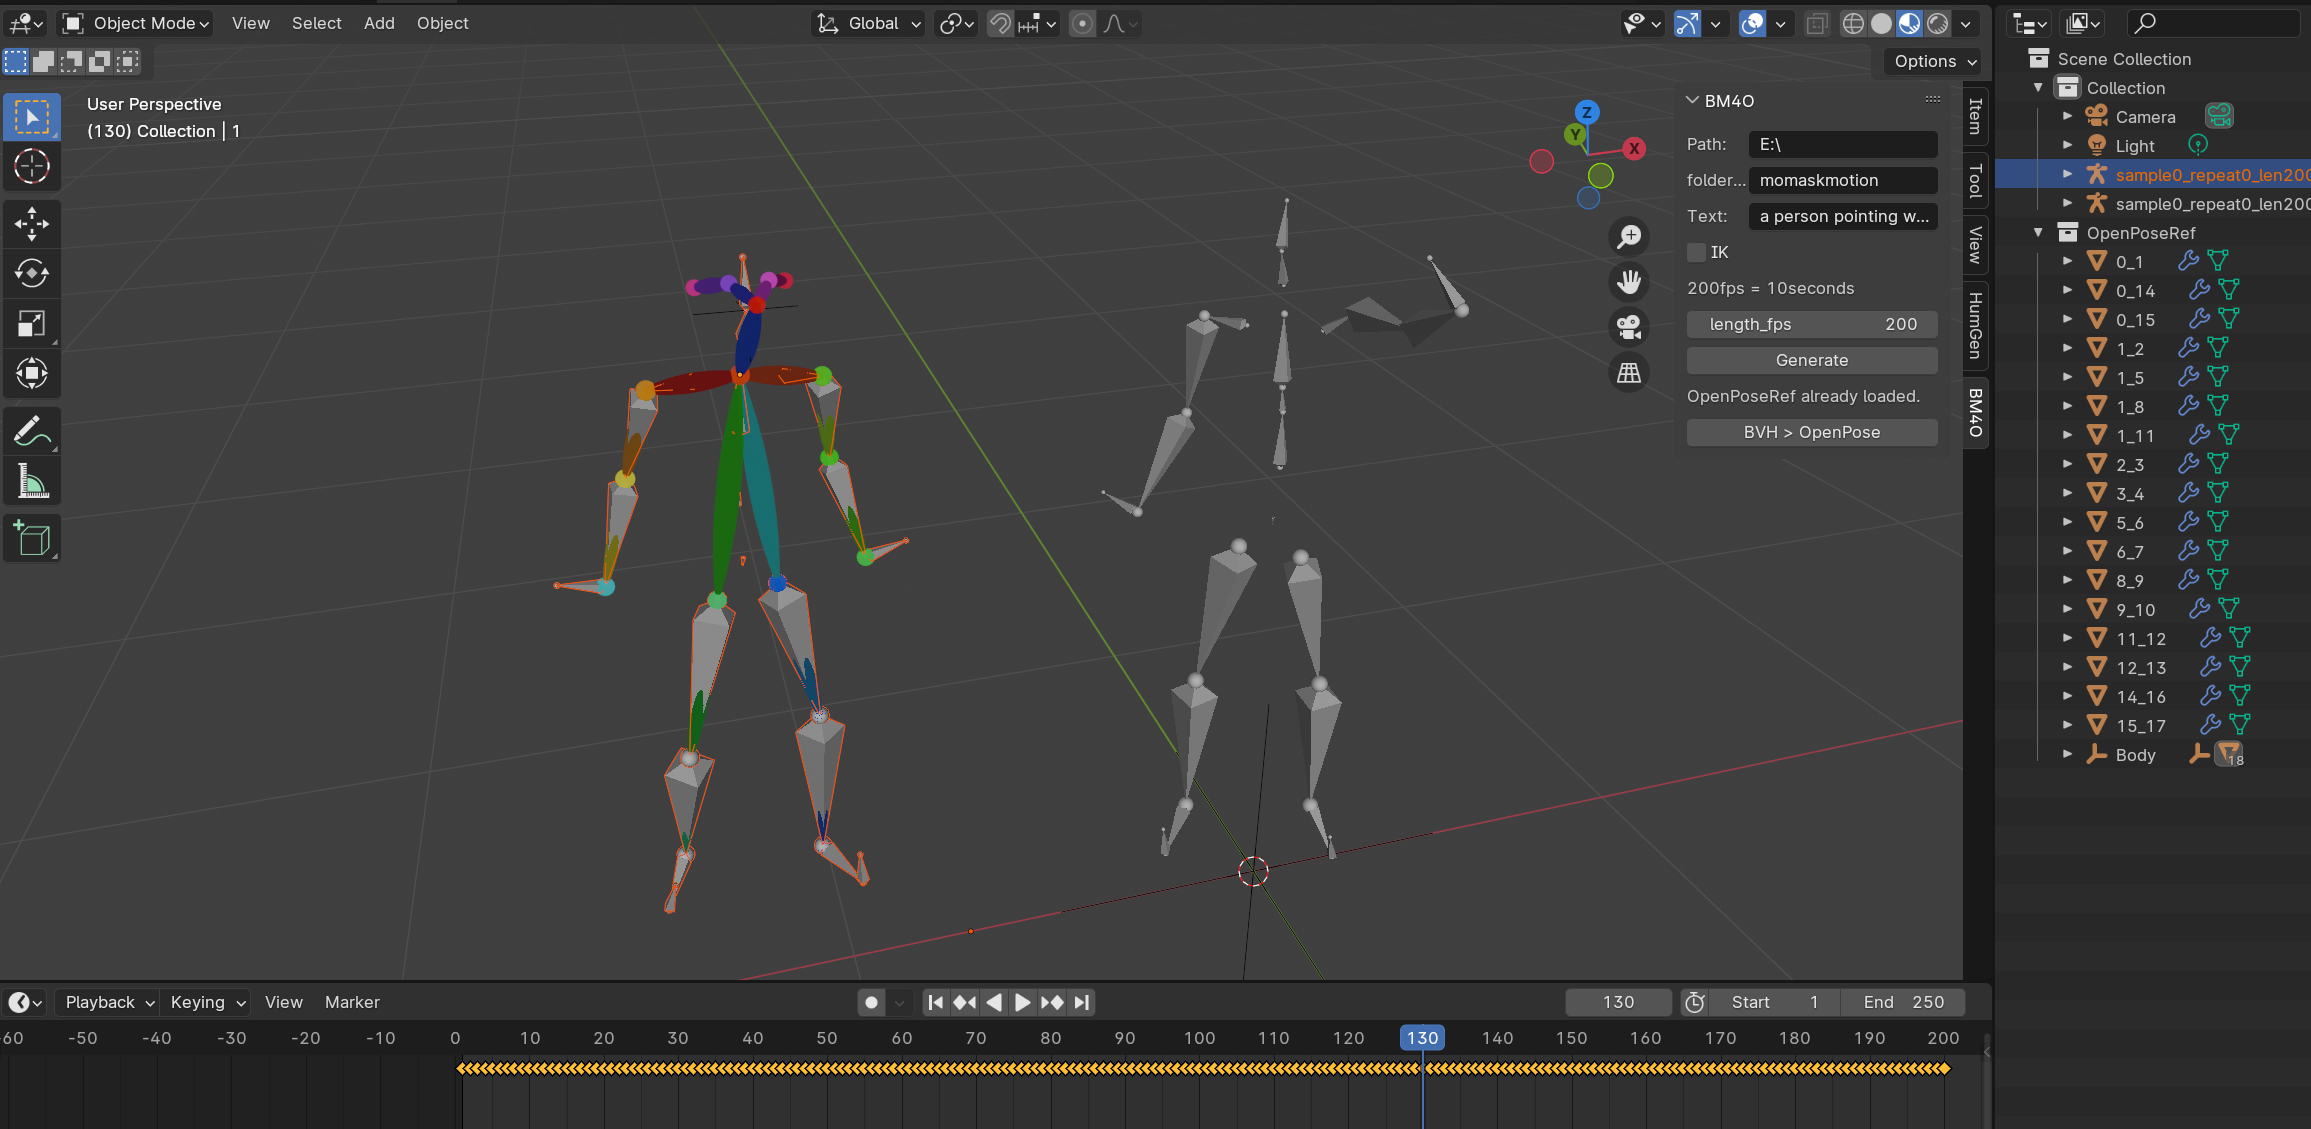Collapse the OpenPoseRef collection
Screen dimensions: 2311x1129
(x=2038, y=232)
